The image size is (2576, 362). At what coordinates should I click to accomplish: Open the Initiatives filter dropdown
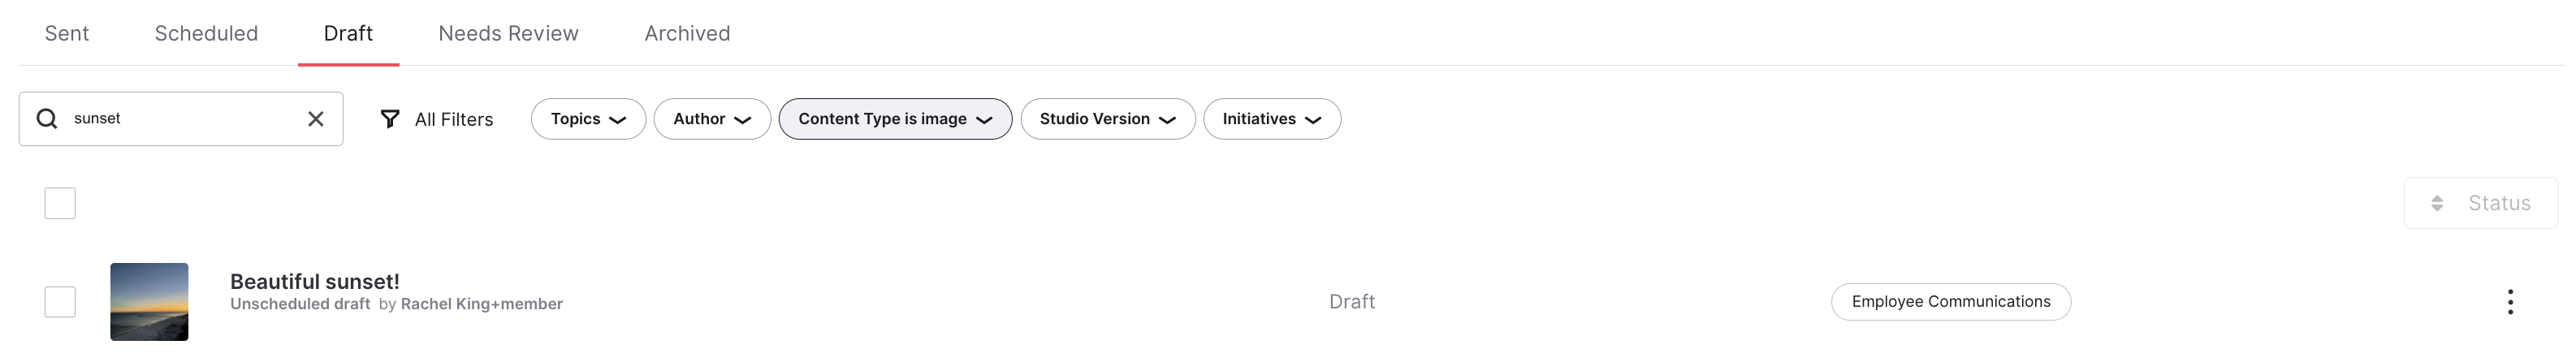coord(1272,119)
